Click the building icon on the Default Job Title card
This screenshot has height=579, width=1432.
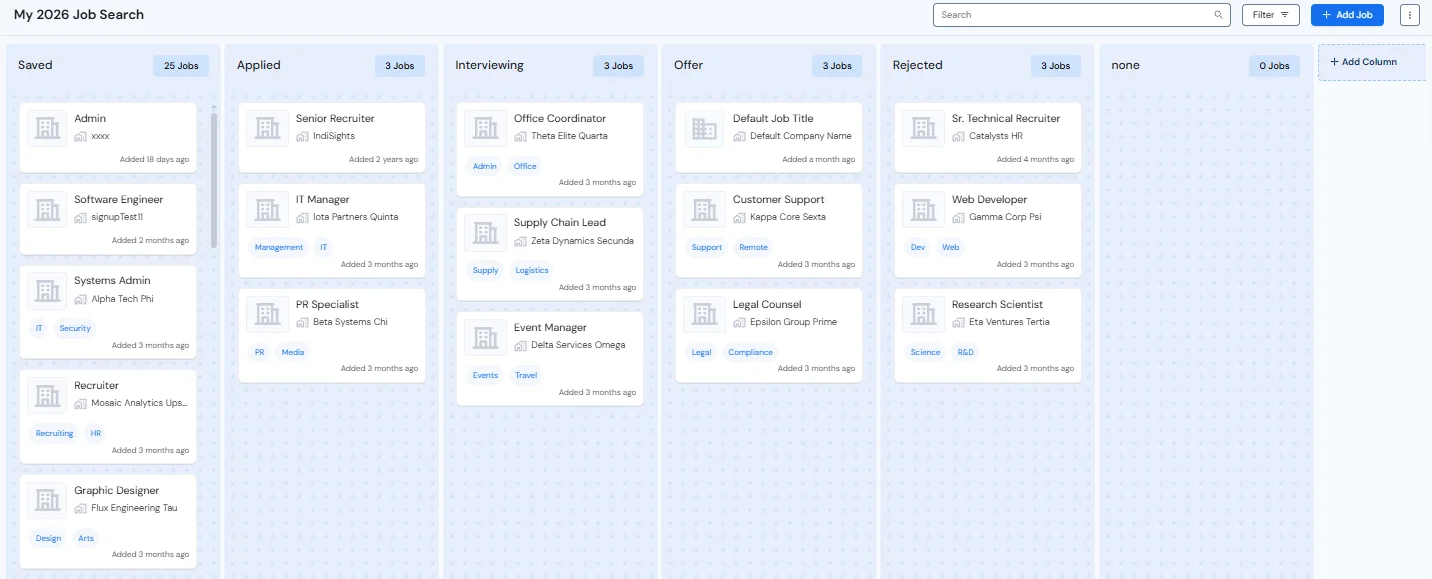coord(704,127)
